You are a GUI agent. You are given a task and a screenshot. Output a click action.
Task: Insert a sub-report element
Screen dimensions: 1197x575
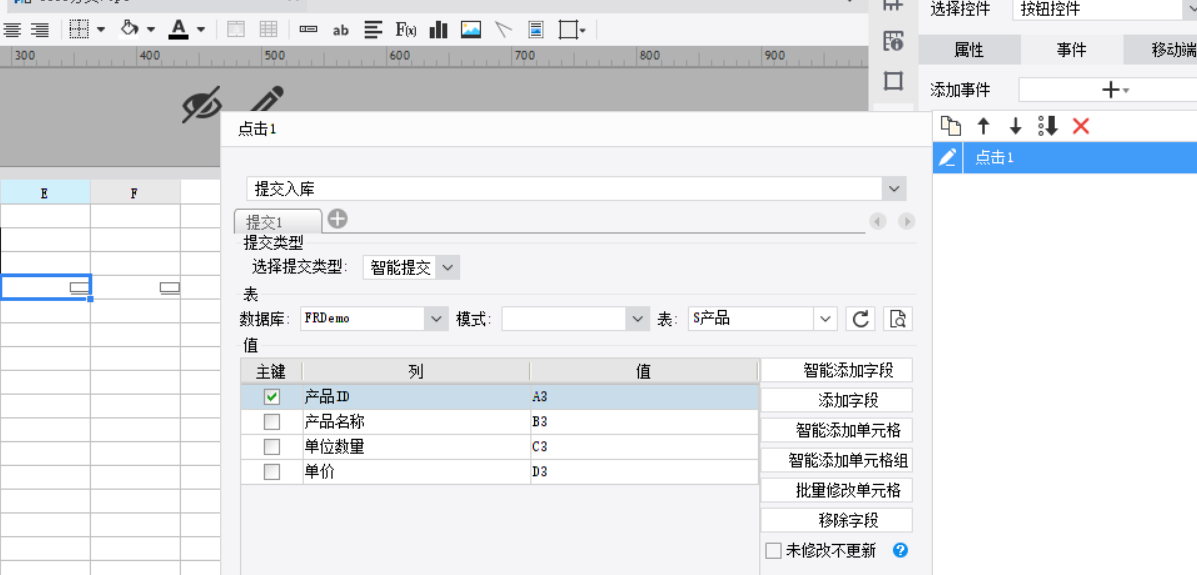[536, 30]
